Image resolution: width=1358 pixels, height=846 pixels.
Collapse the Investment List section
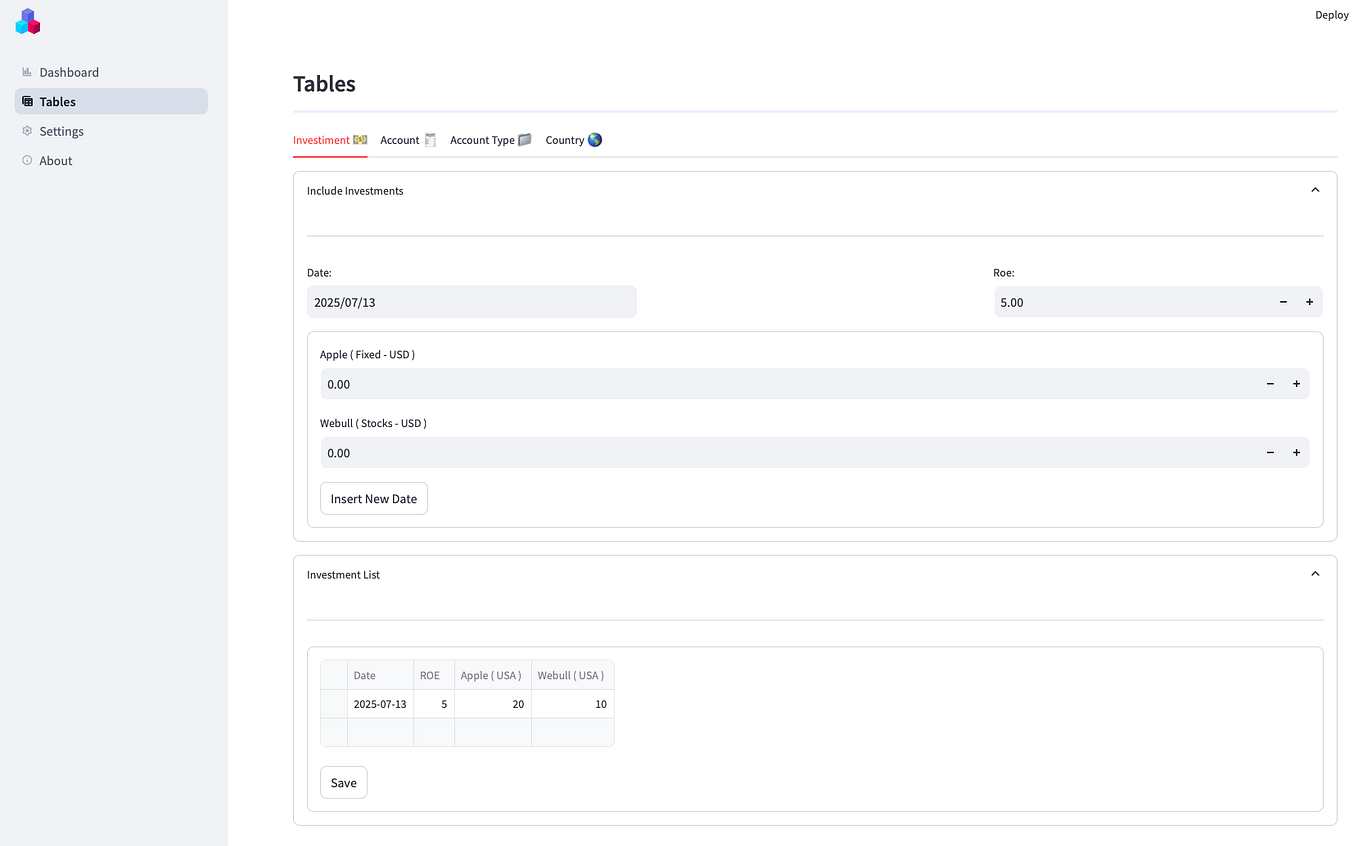tap(1315, 573)
